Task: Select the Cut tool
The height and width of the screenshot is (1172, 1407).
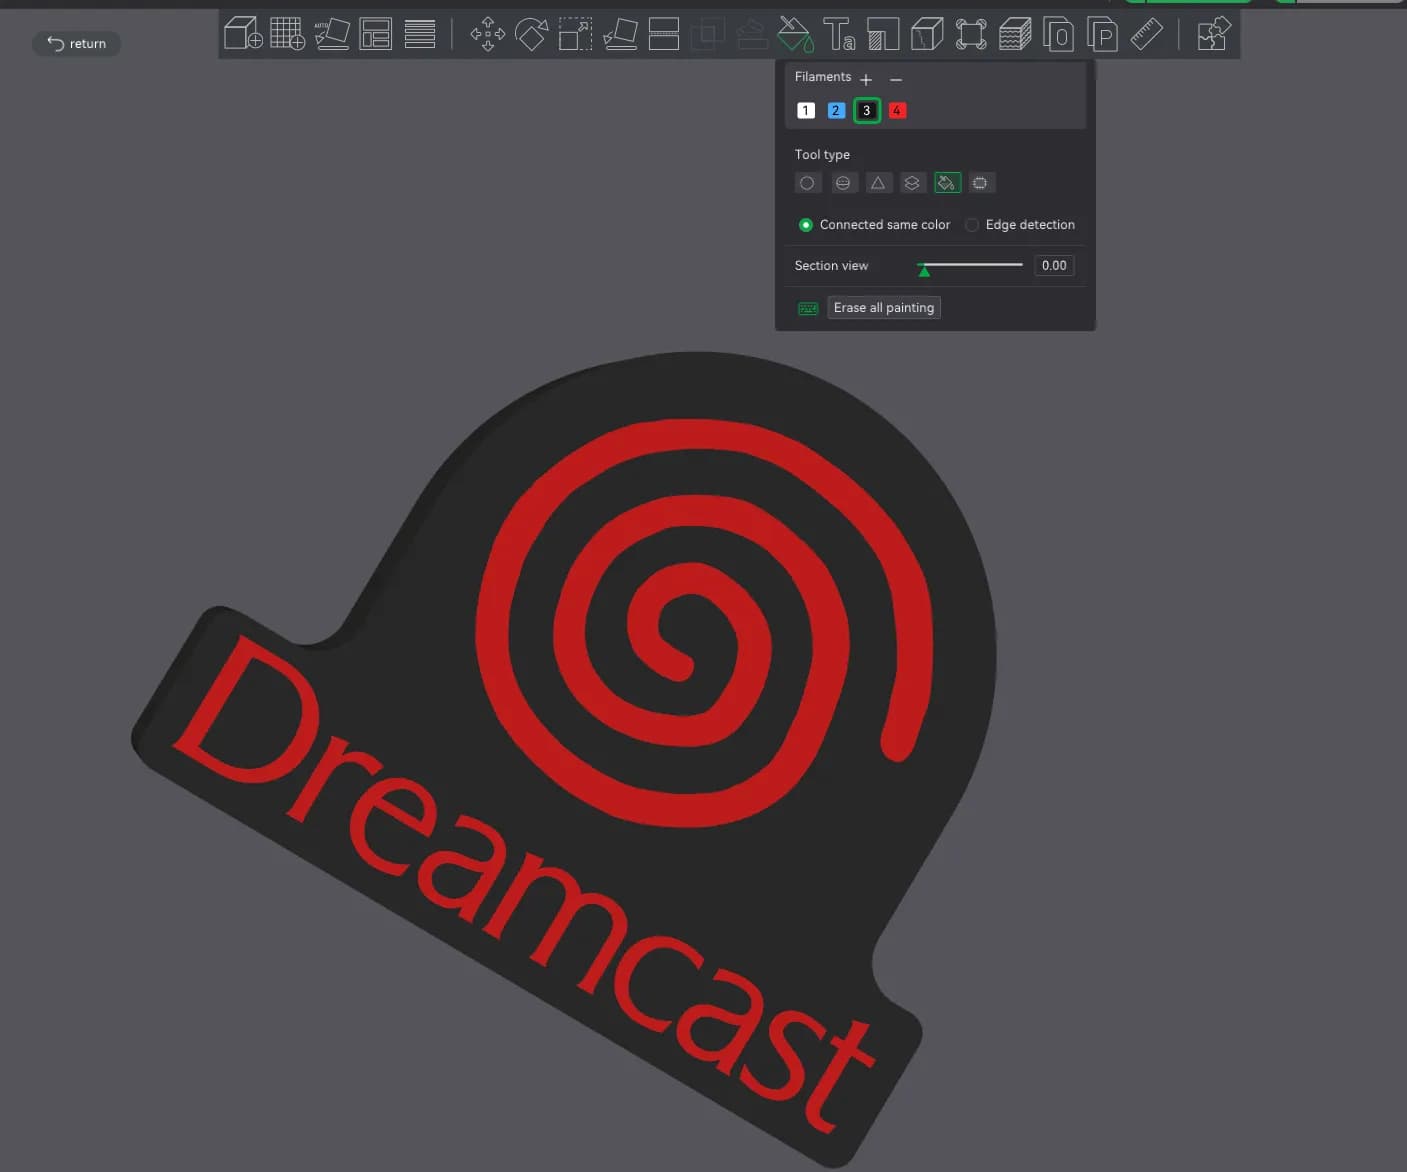Action: pos(664,34)
